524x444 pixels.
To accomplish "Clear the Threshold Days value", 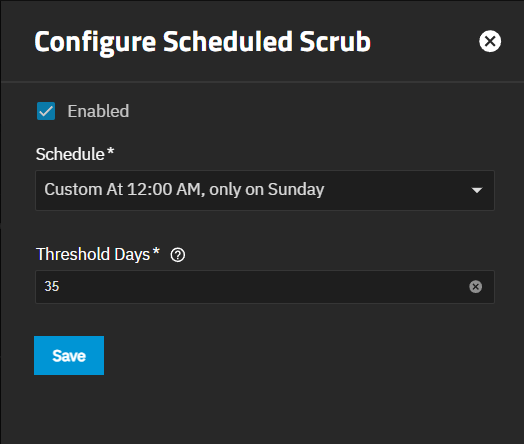I will 476,287.
